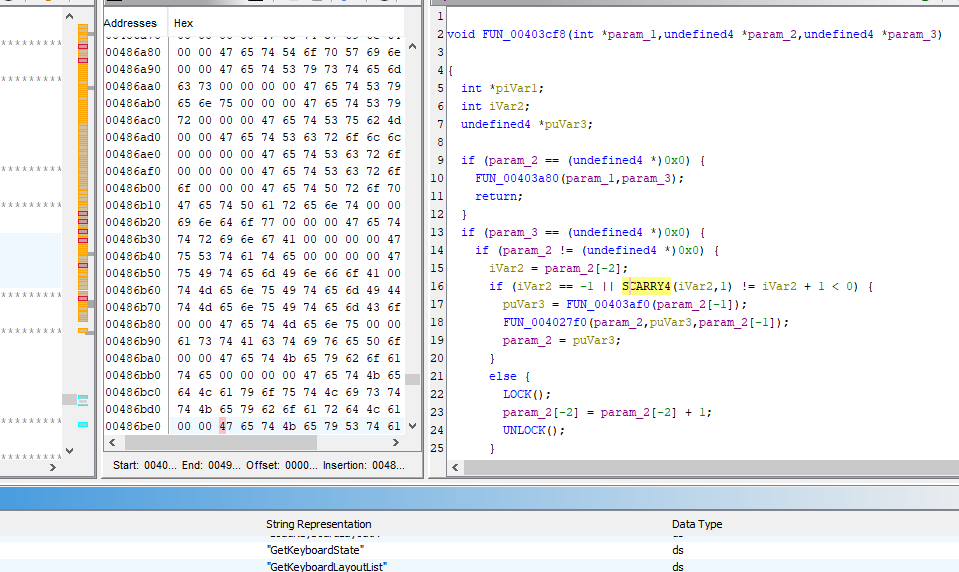
Task: Click address 00486be0 in bytes viewer
Action: click(133, 426)
